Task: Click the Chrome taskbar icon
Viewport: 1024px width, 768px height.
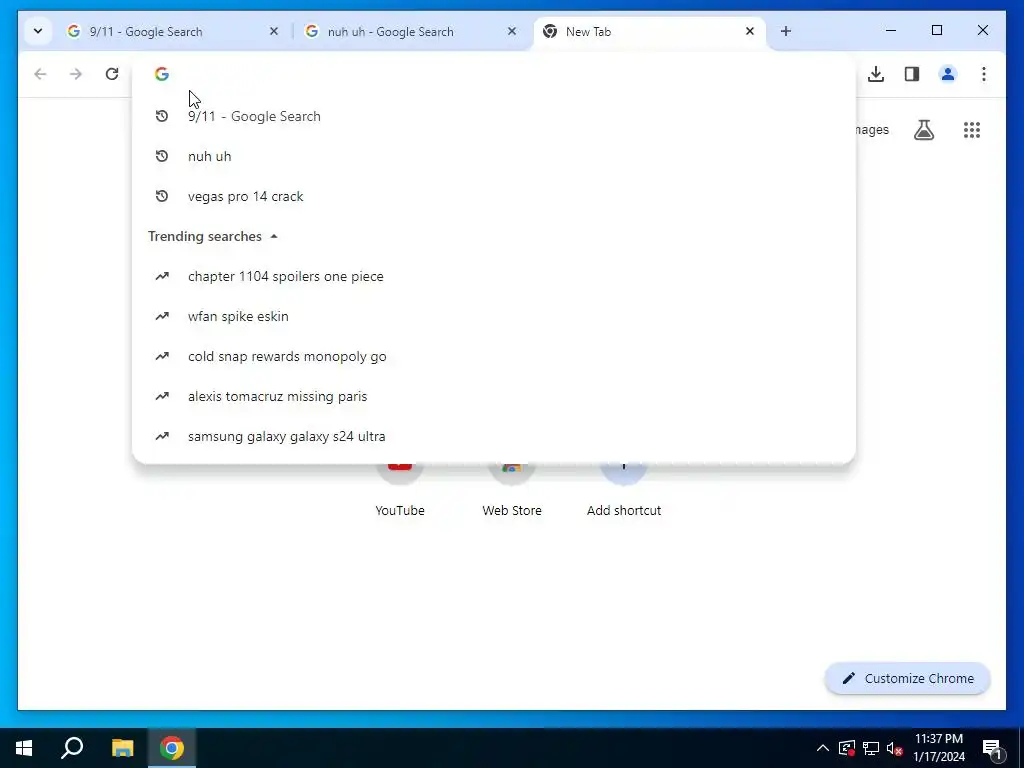Action: (172, 748)
